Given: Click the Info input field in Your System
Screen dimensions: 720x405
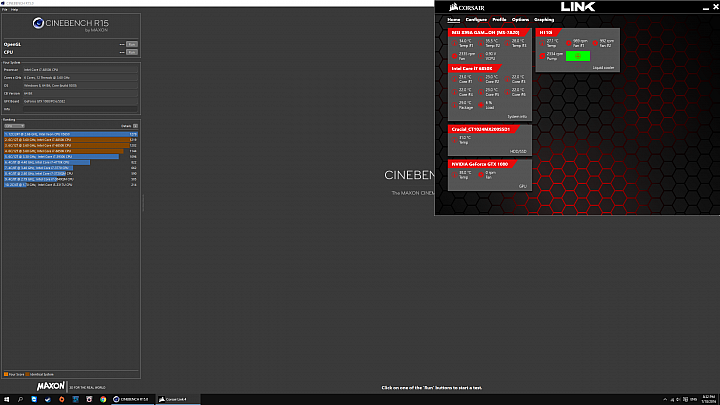Looking at the screenshot, I should tap(80, 109).
